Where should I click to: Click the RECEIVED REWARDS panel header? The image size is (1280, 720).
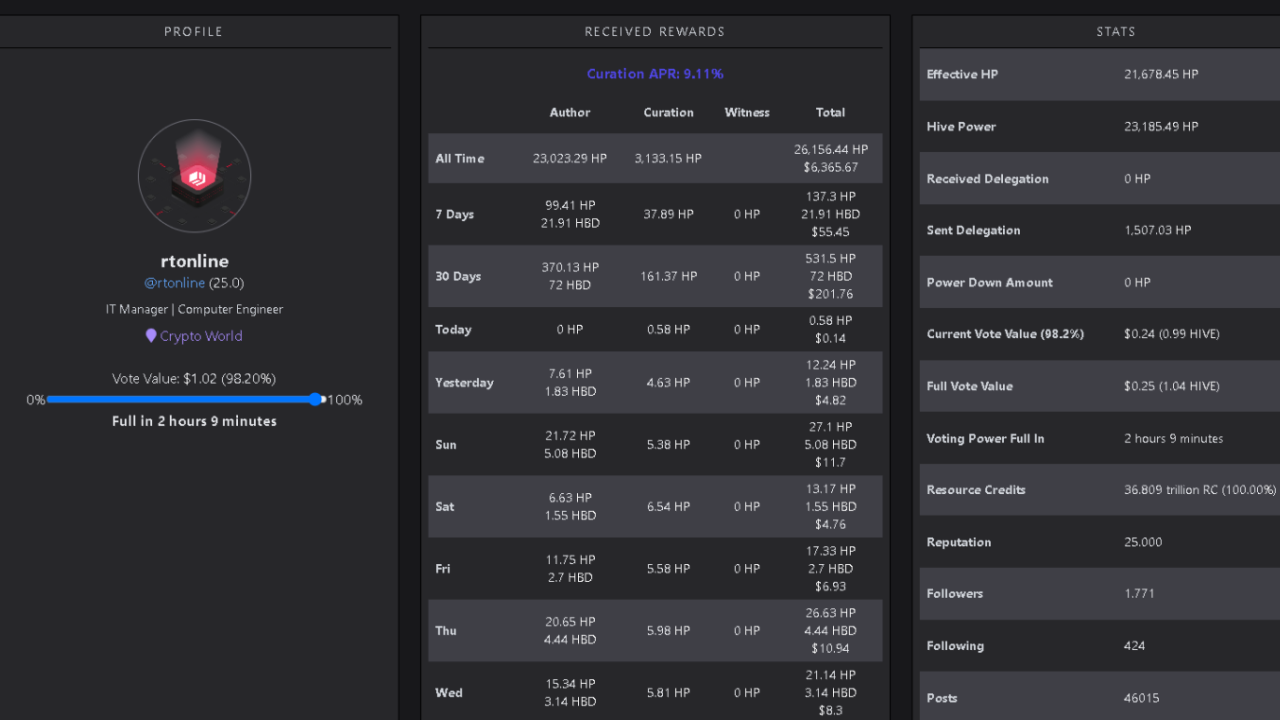tap(655, 32)
